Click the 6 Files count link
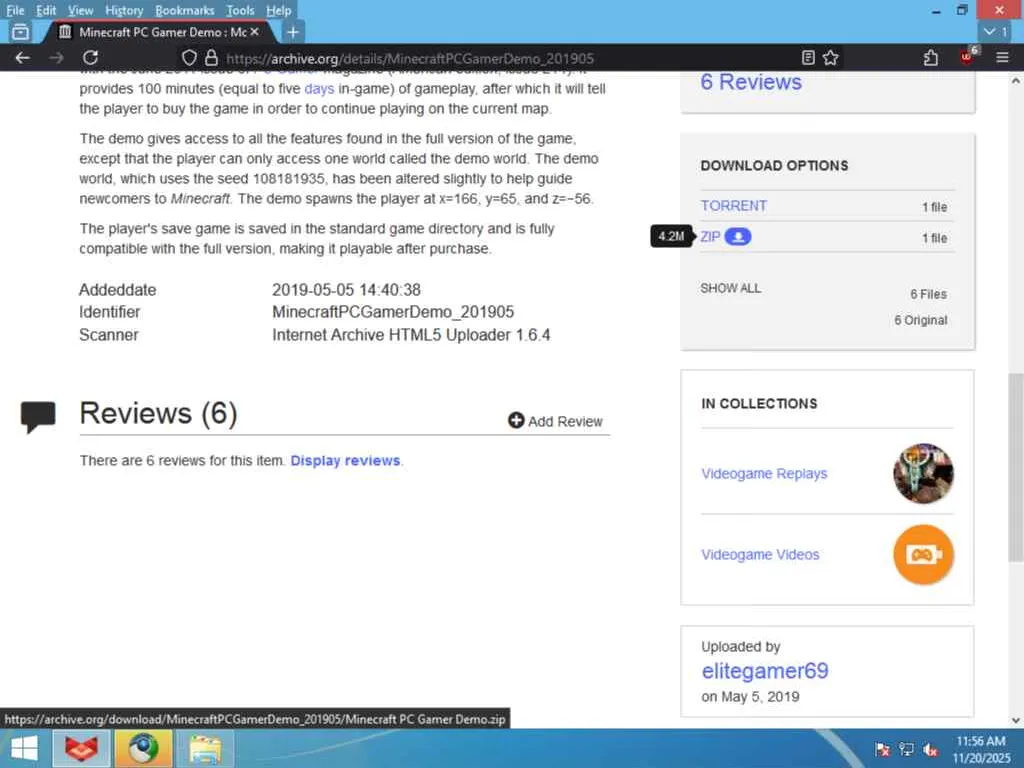The height and width of the screenshot is (768, 1024). (x=929, y=294)
